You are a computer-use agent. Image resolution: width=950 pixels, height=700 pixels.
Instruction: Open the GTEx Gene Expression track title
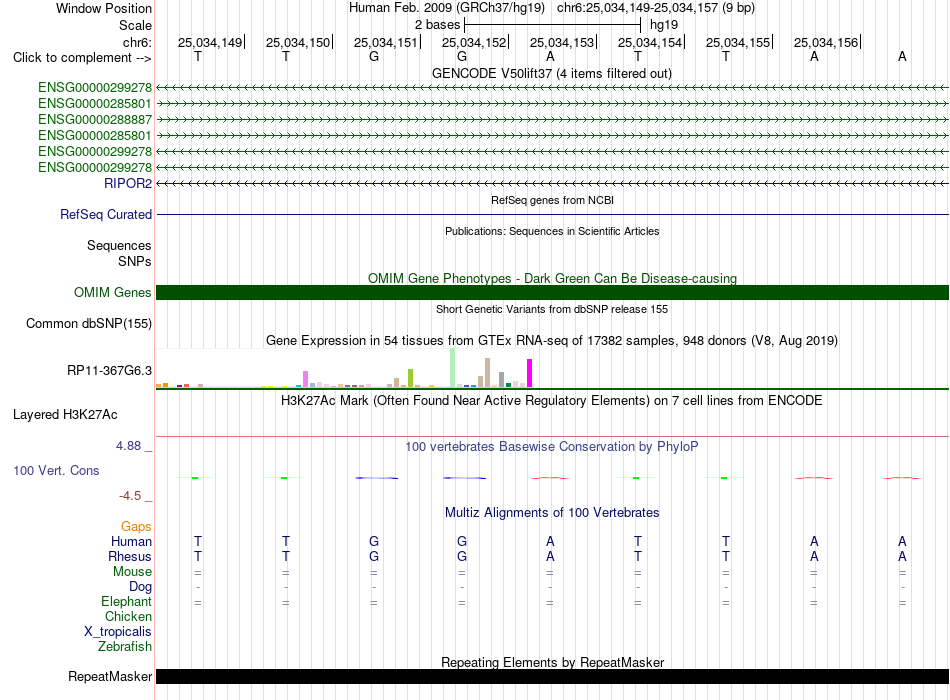[552, 341]
